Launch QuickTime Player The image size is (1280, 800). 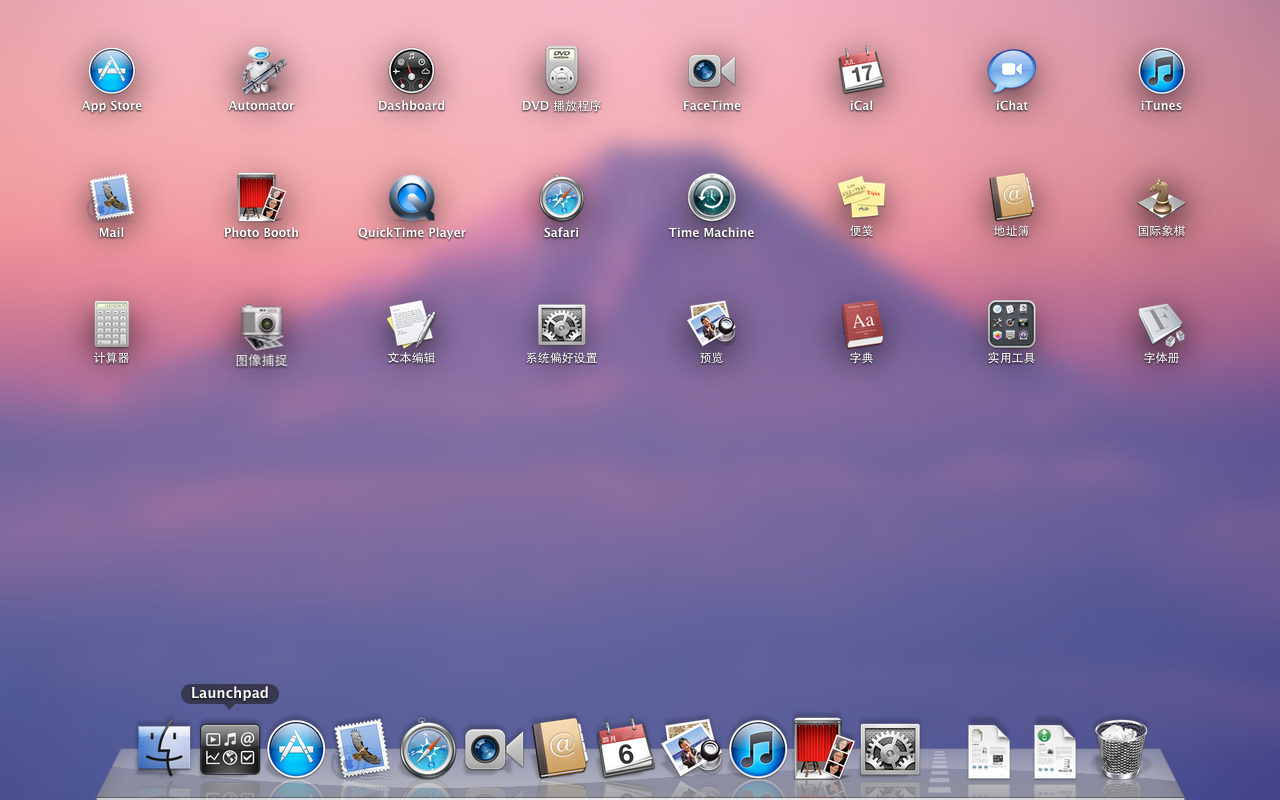(411, 198)
